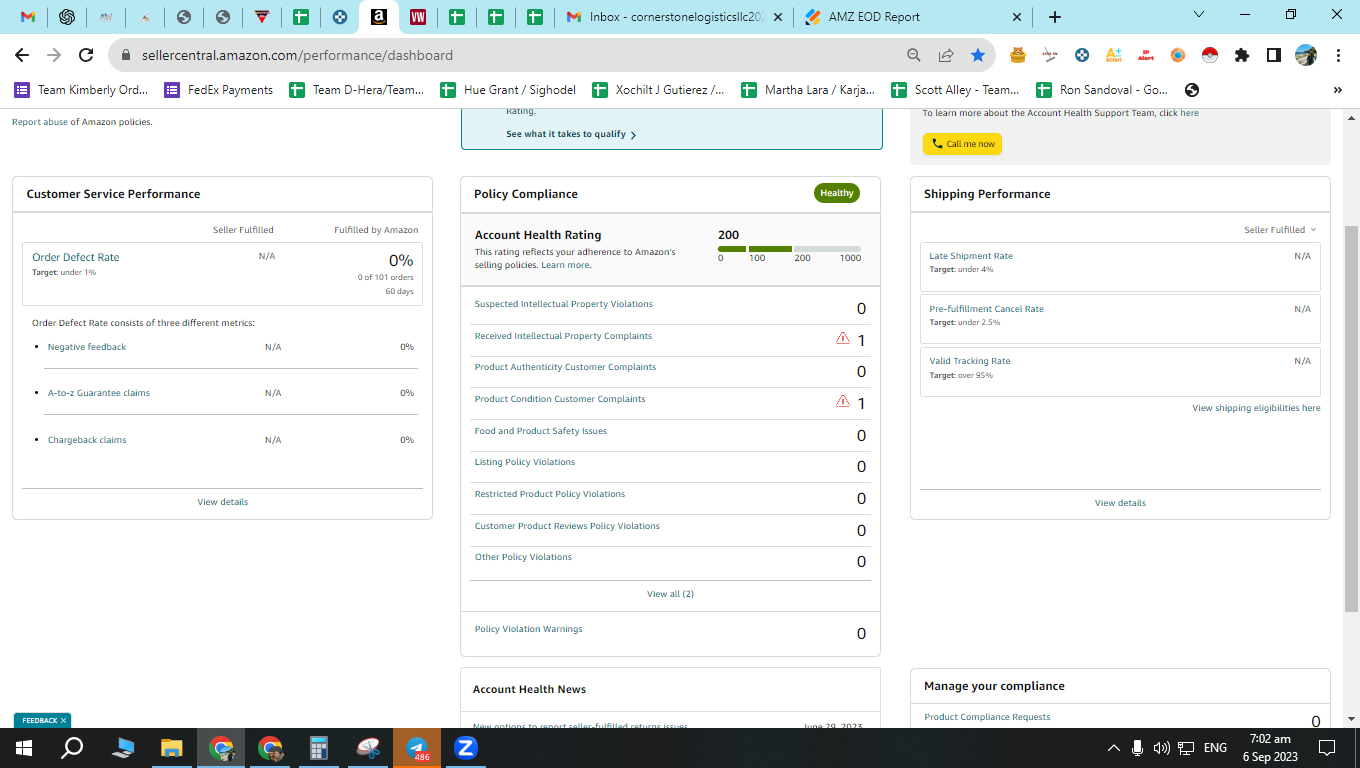Open the ChatGPT pinned tab

pyautogui.click(x=67, y=17)
